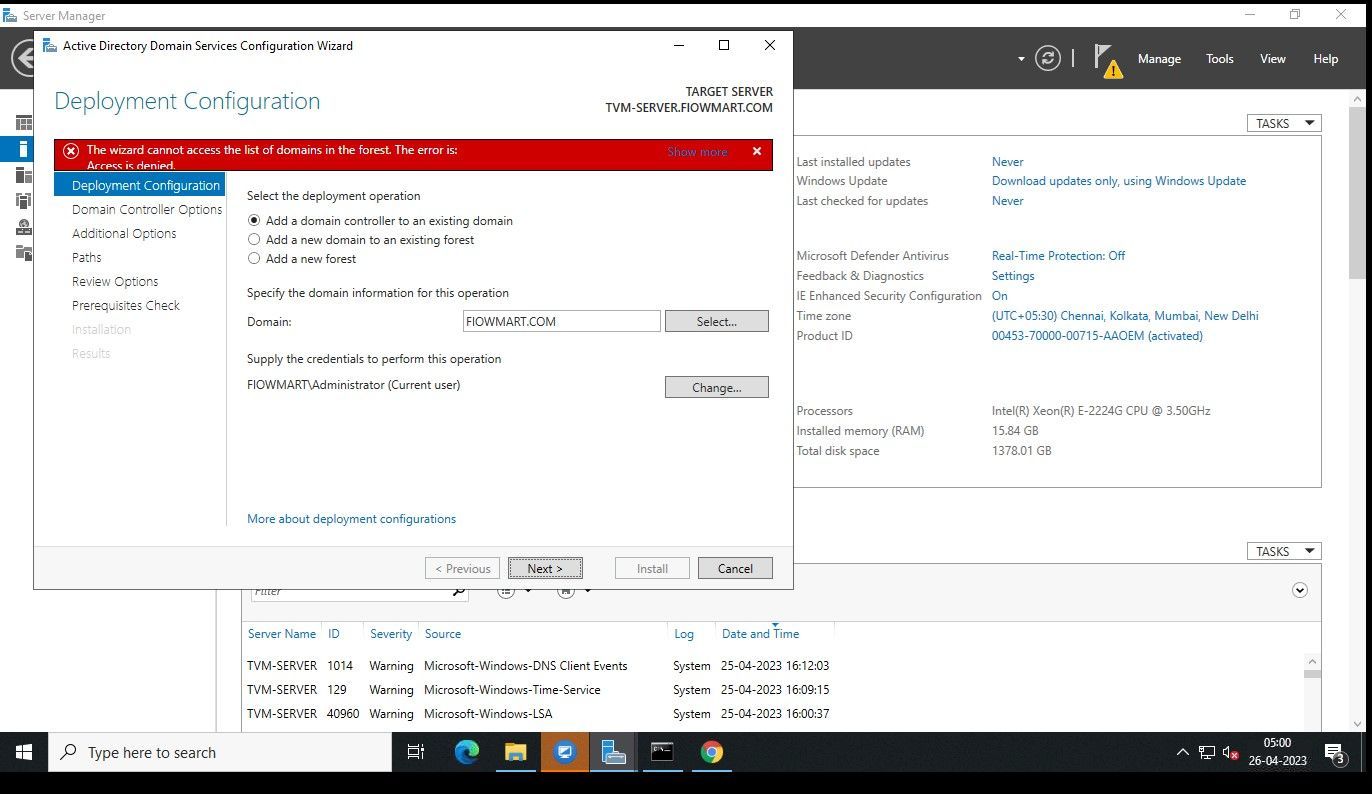Select the Microsoft-Windows-DNS Client Events row
1372x794 pixels.
(538, 666)
